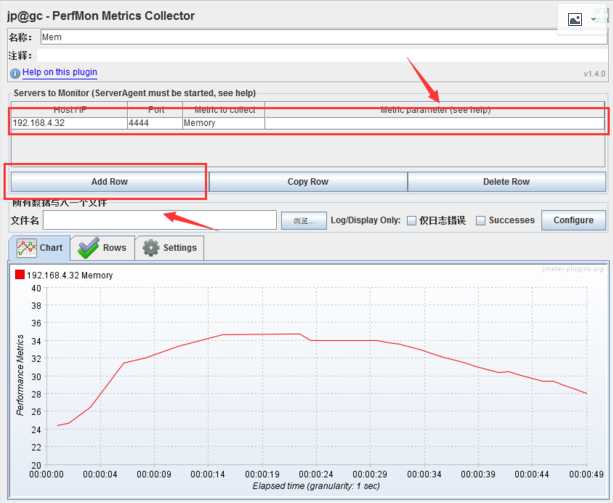Add a new row with Add Row
613x503 pixels.
tap(109, 182)
